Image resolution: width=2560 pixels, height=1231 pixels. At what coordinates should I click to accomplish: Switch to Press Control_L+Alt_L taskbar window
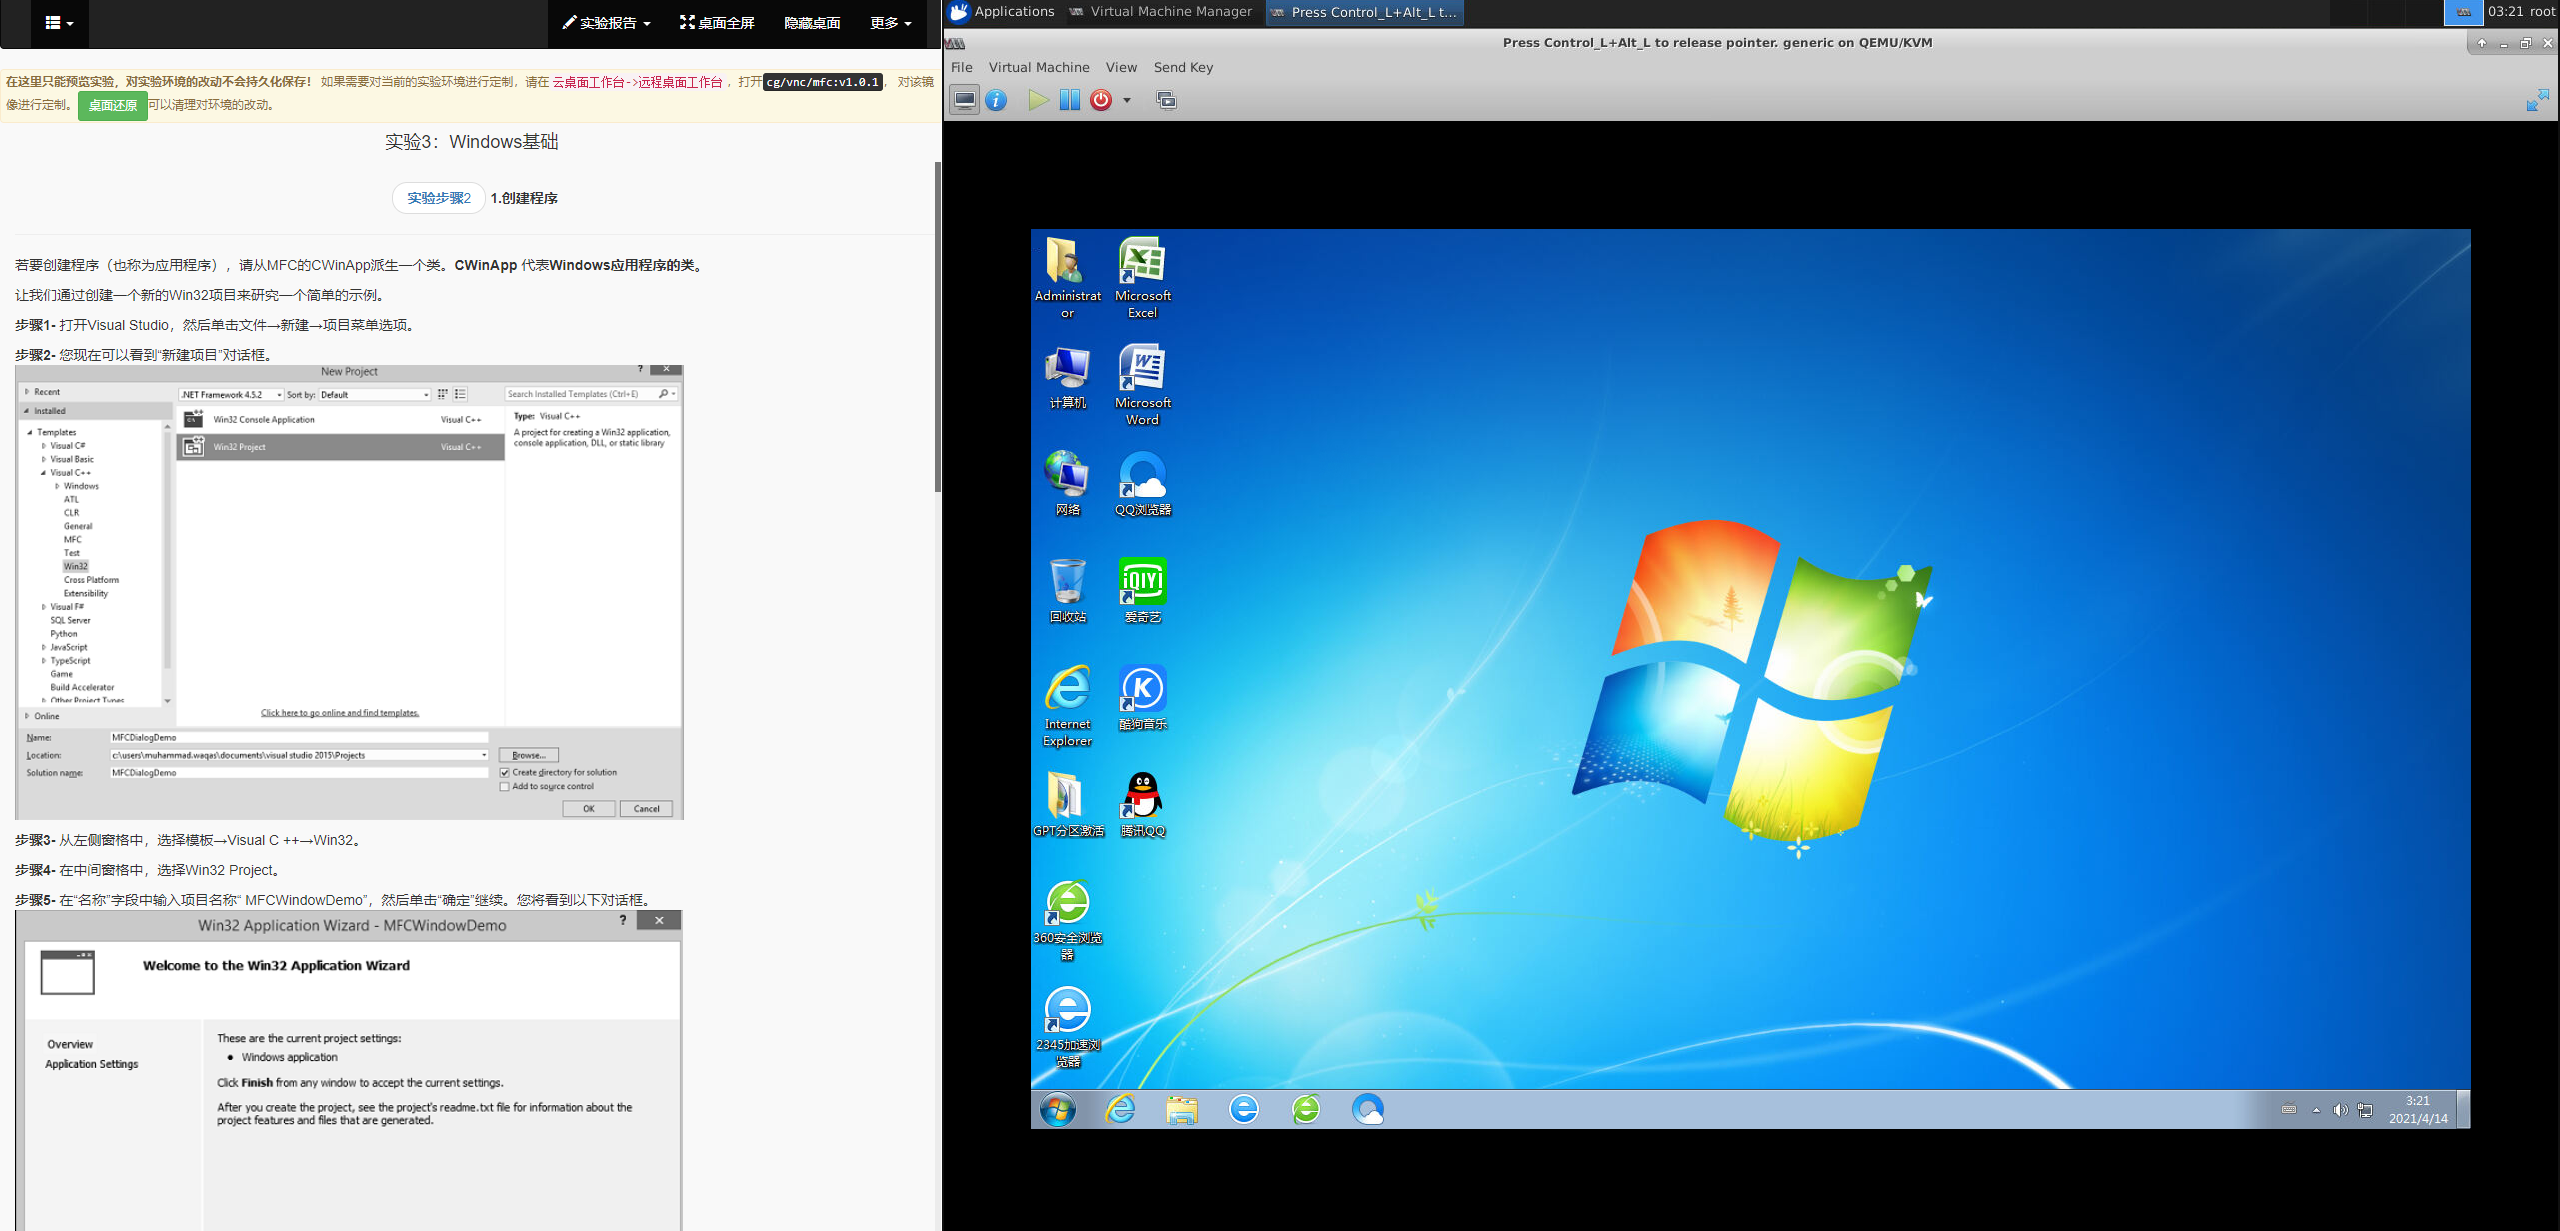[1365, 12]
